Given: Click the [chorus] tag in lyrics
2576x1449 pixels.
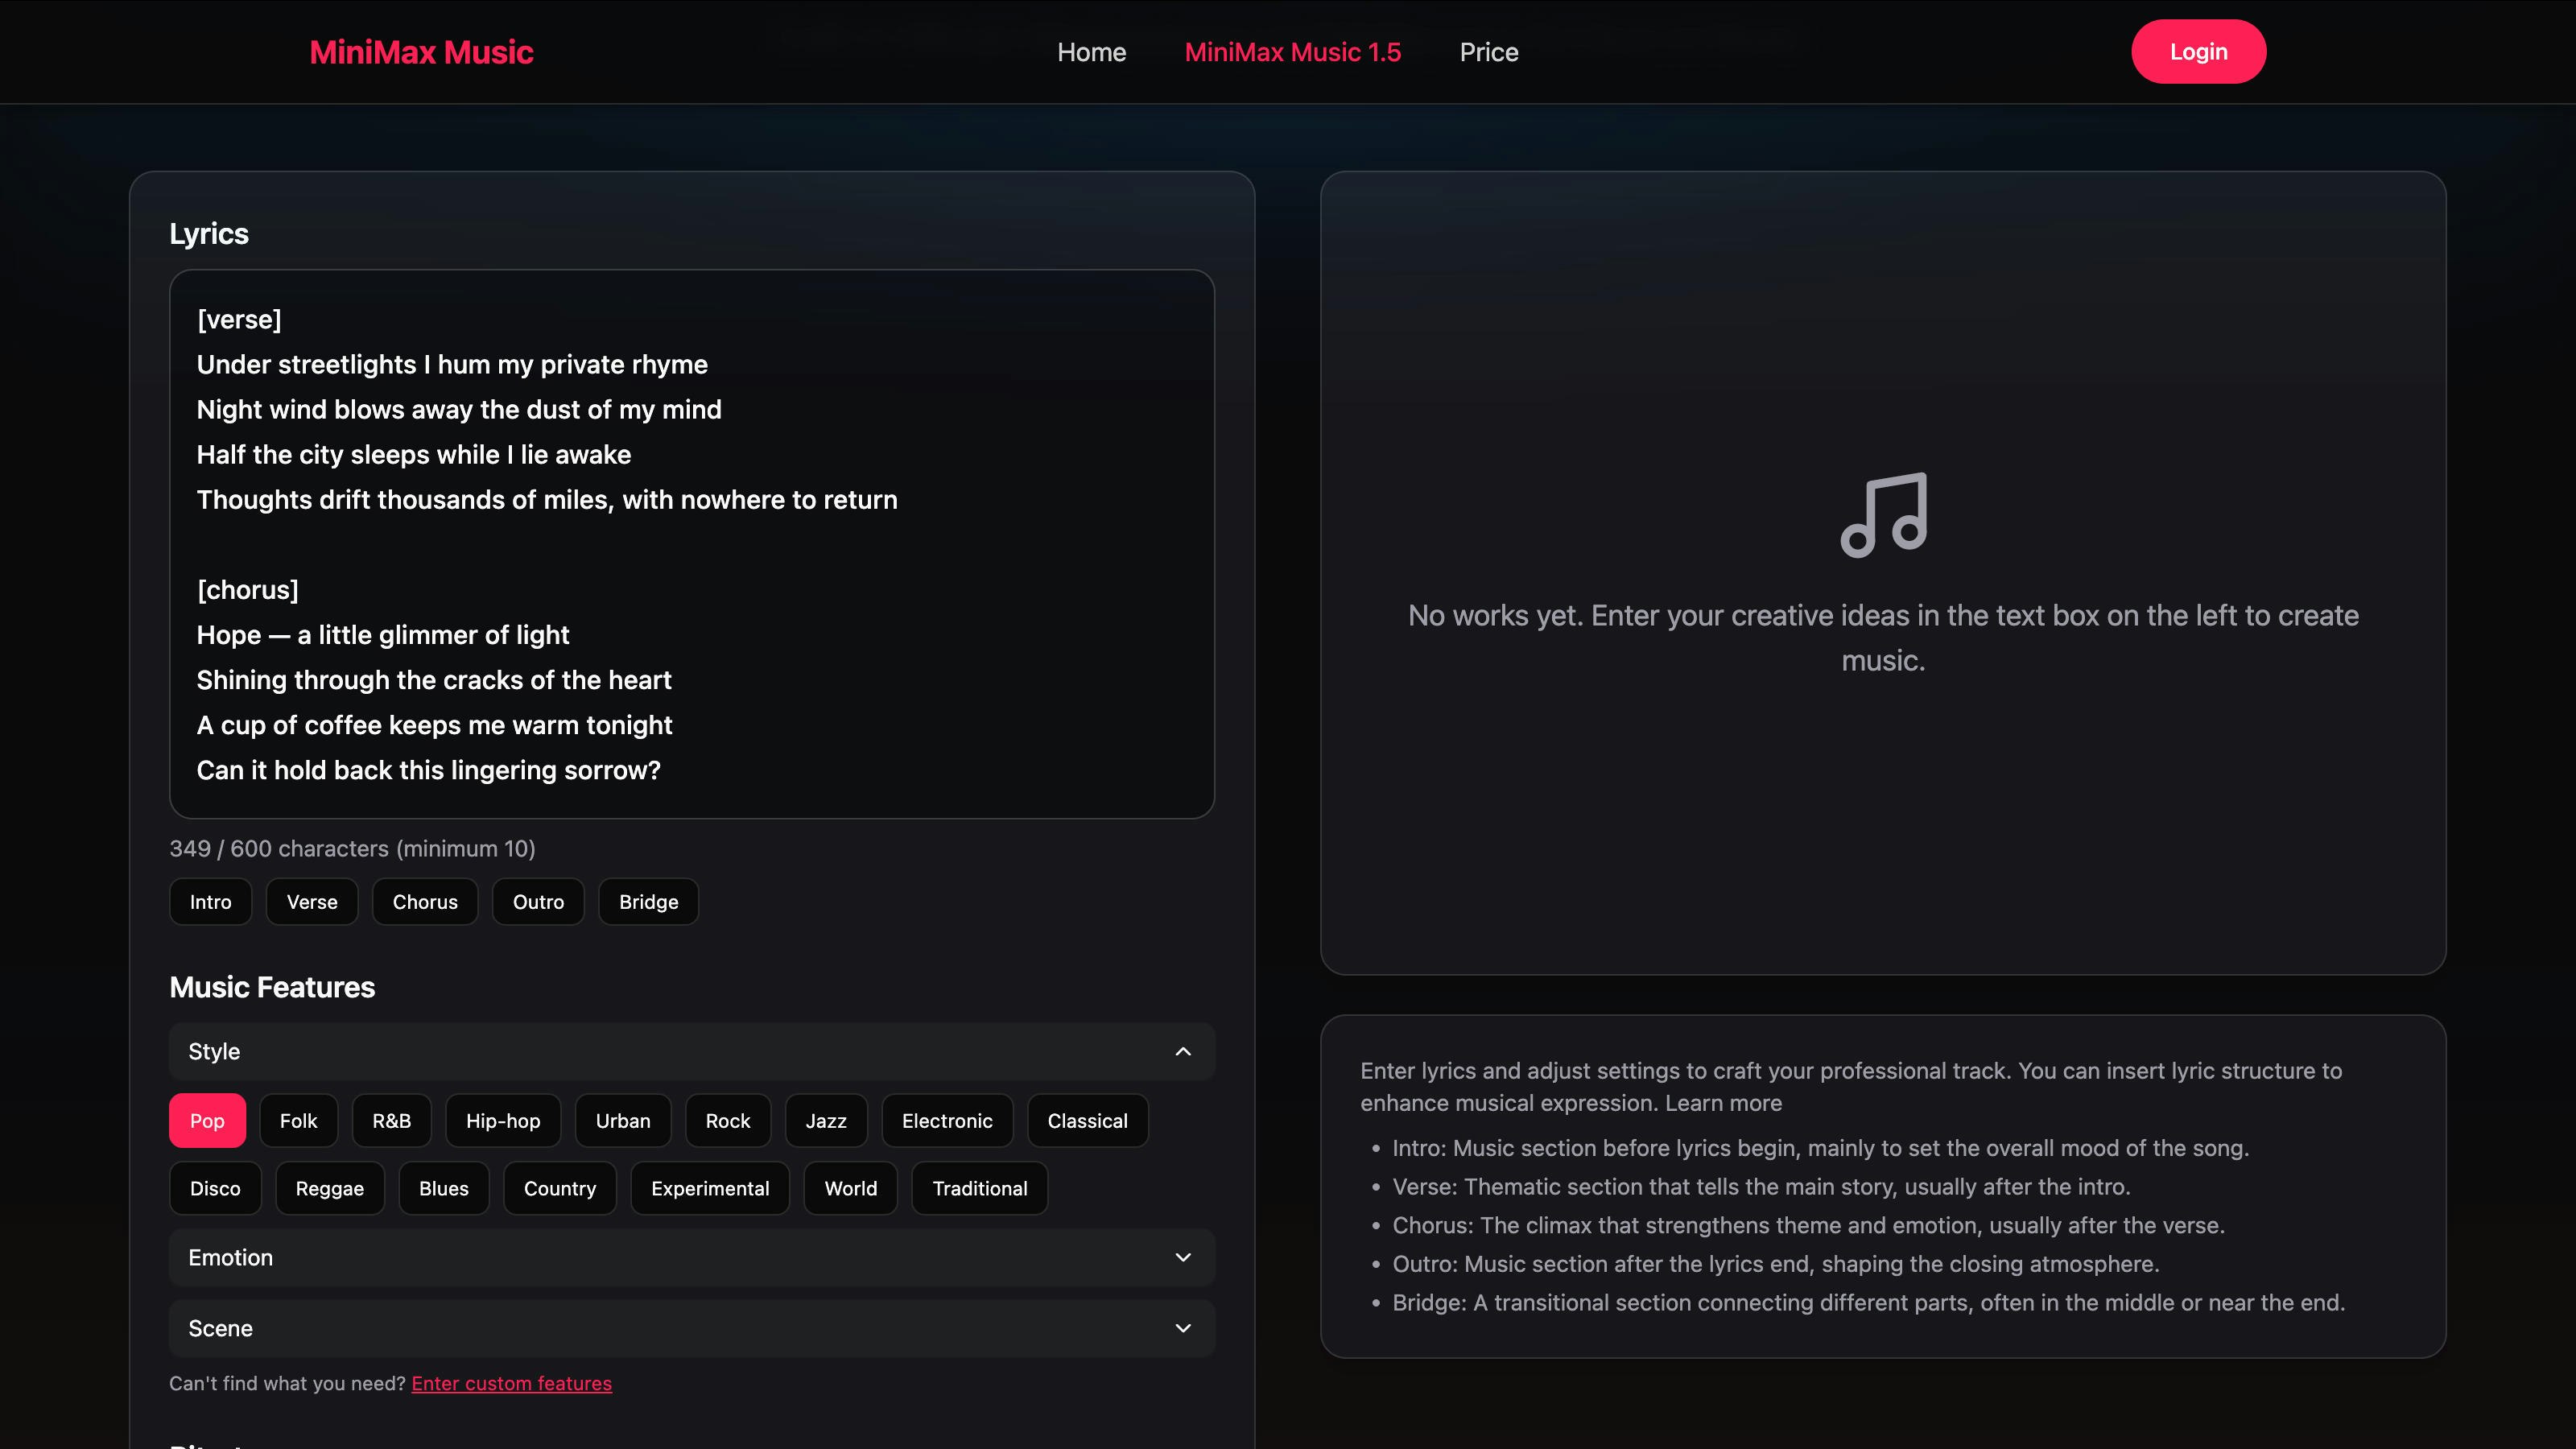Looking at the screenshot, I should (247, 590).
